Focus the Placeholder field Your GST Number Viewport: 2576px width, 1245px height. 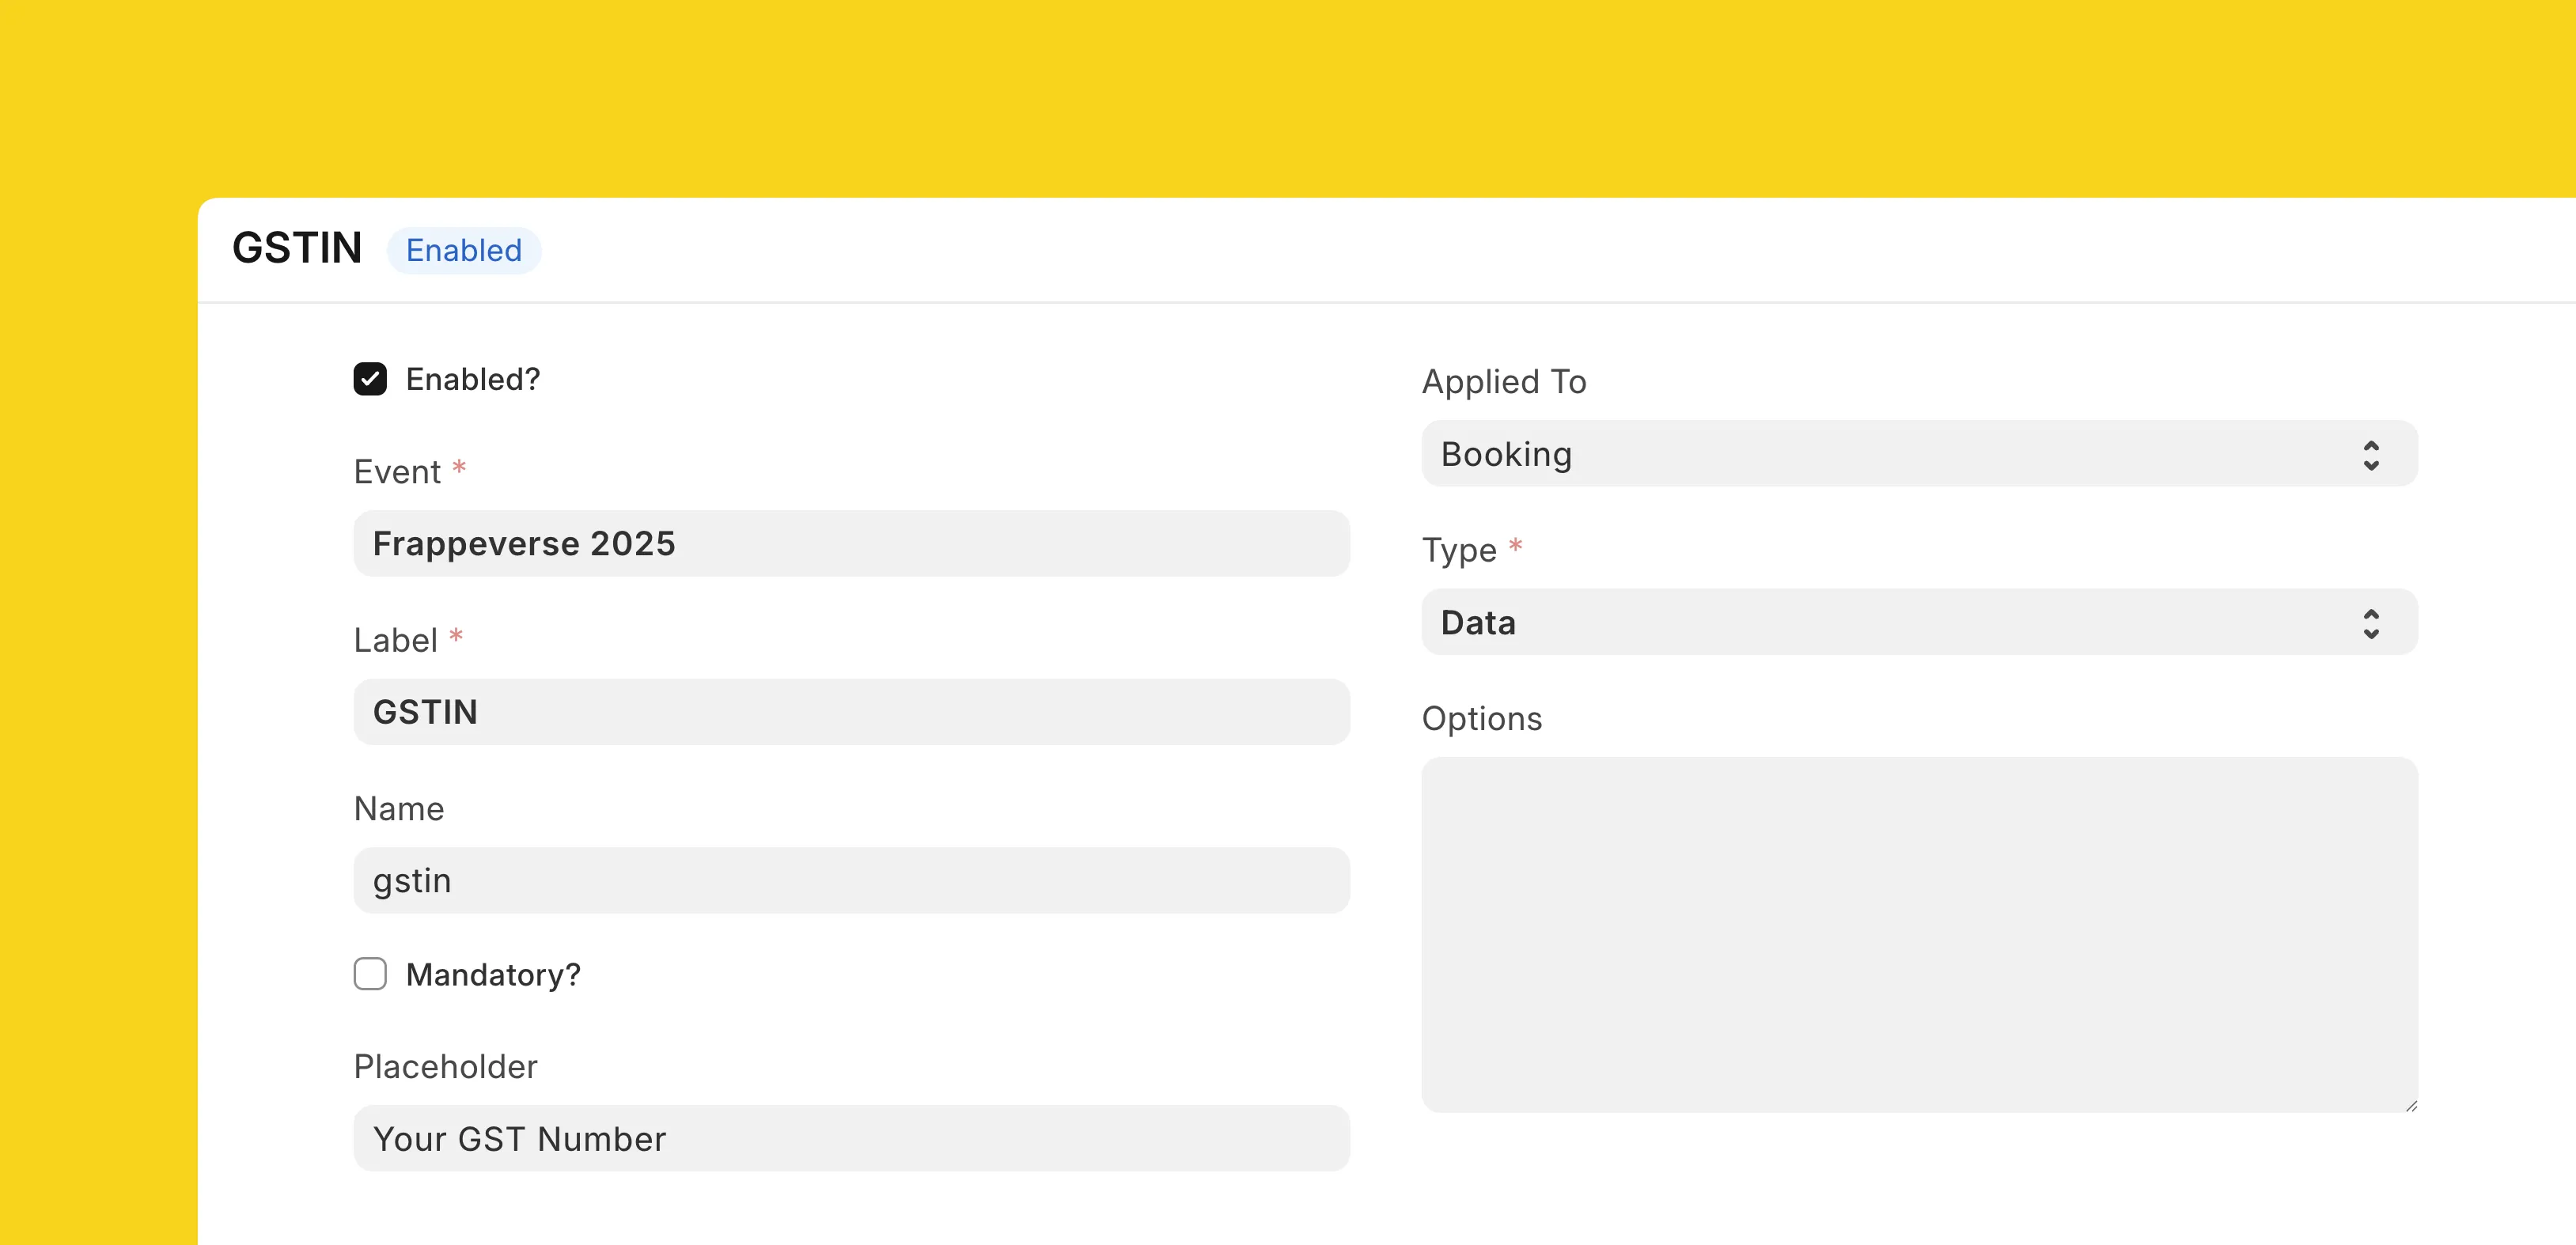point(851,1138)
